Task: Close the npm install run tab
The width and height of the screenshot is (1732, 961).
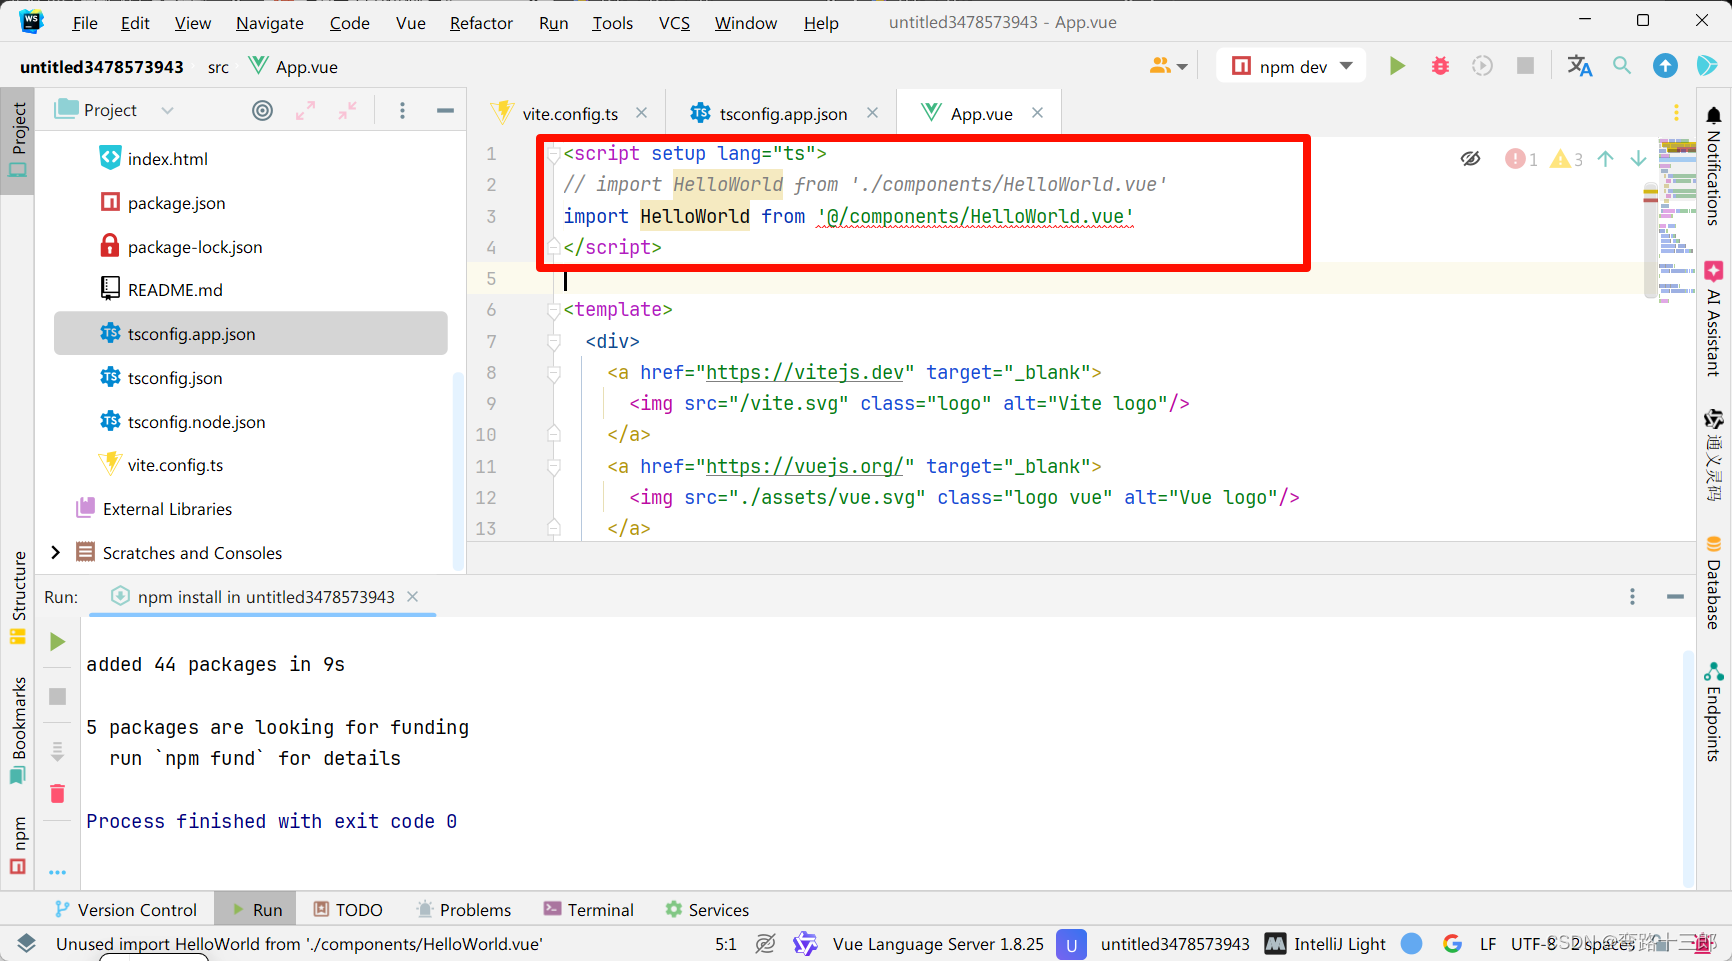Action: [413, 597]
